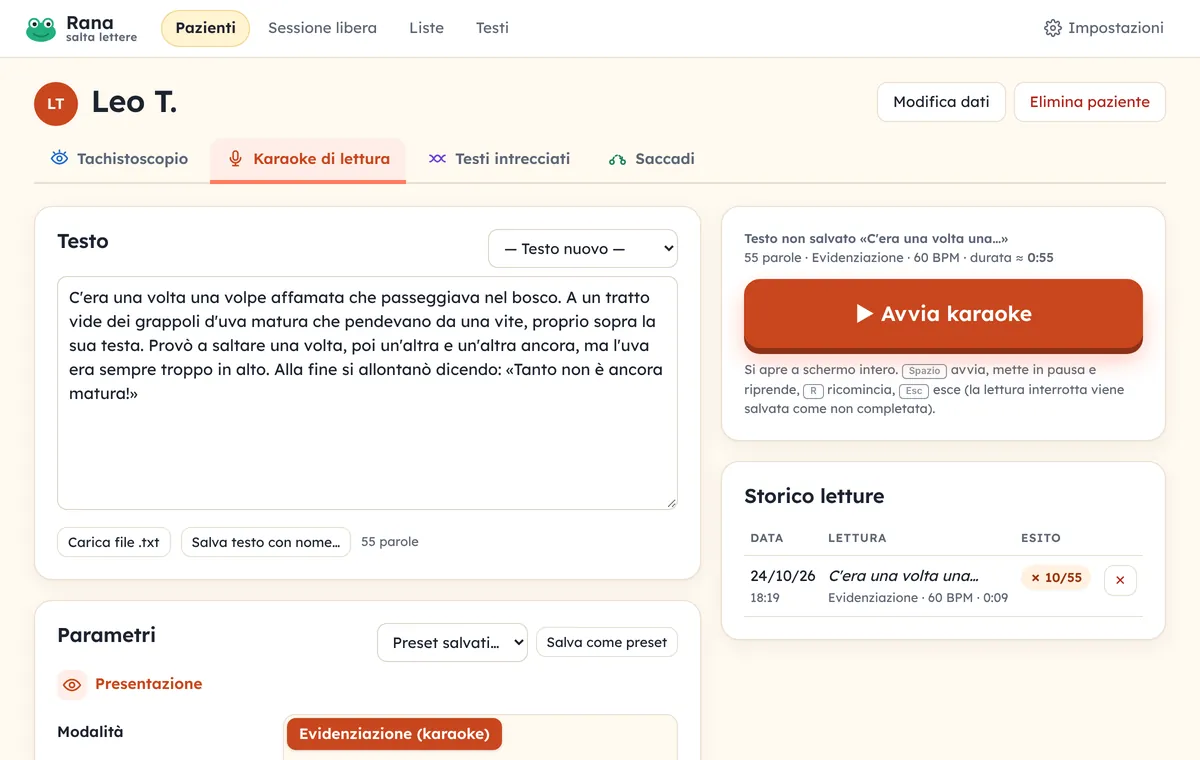Select the Karaoke di lettura tab
This screenshot has width=1200, height=760.
pyautogui.click(x=308, y=159)
